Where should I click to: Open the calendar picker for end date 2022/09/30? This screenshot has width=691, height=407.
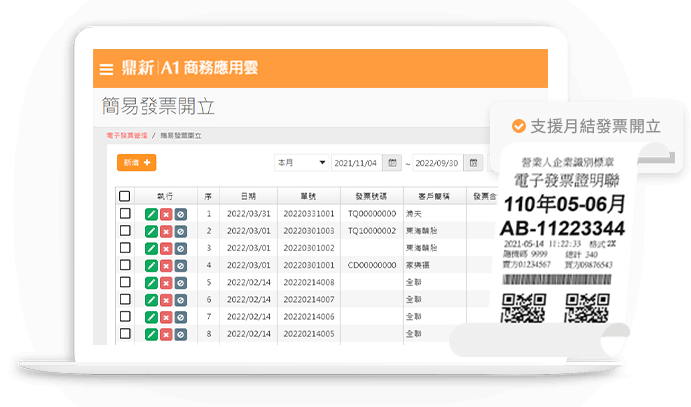point(475,163)
